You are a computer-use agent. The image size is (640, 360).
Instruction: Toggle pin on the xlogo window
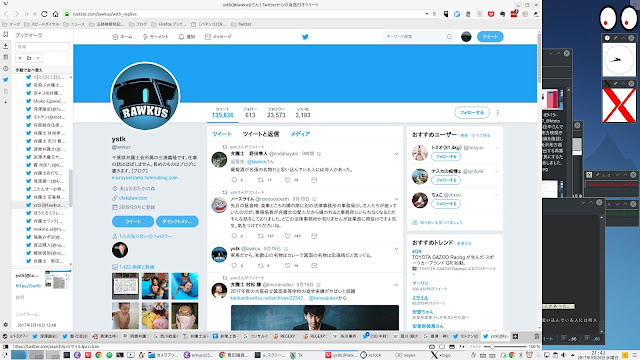point(616,84)
